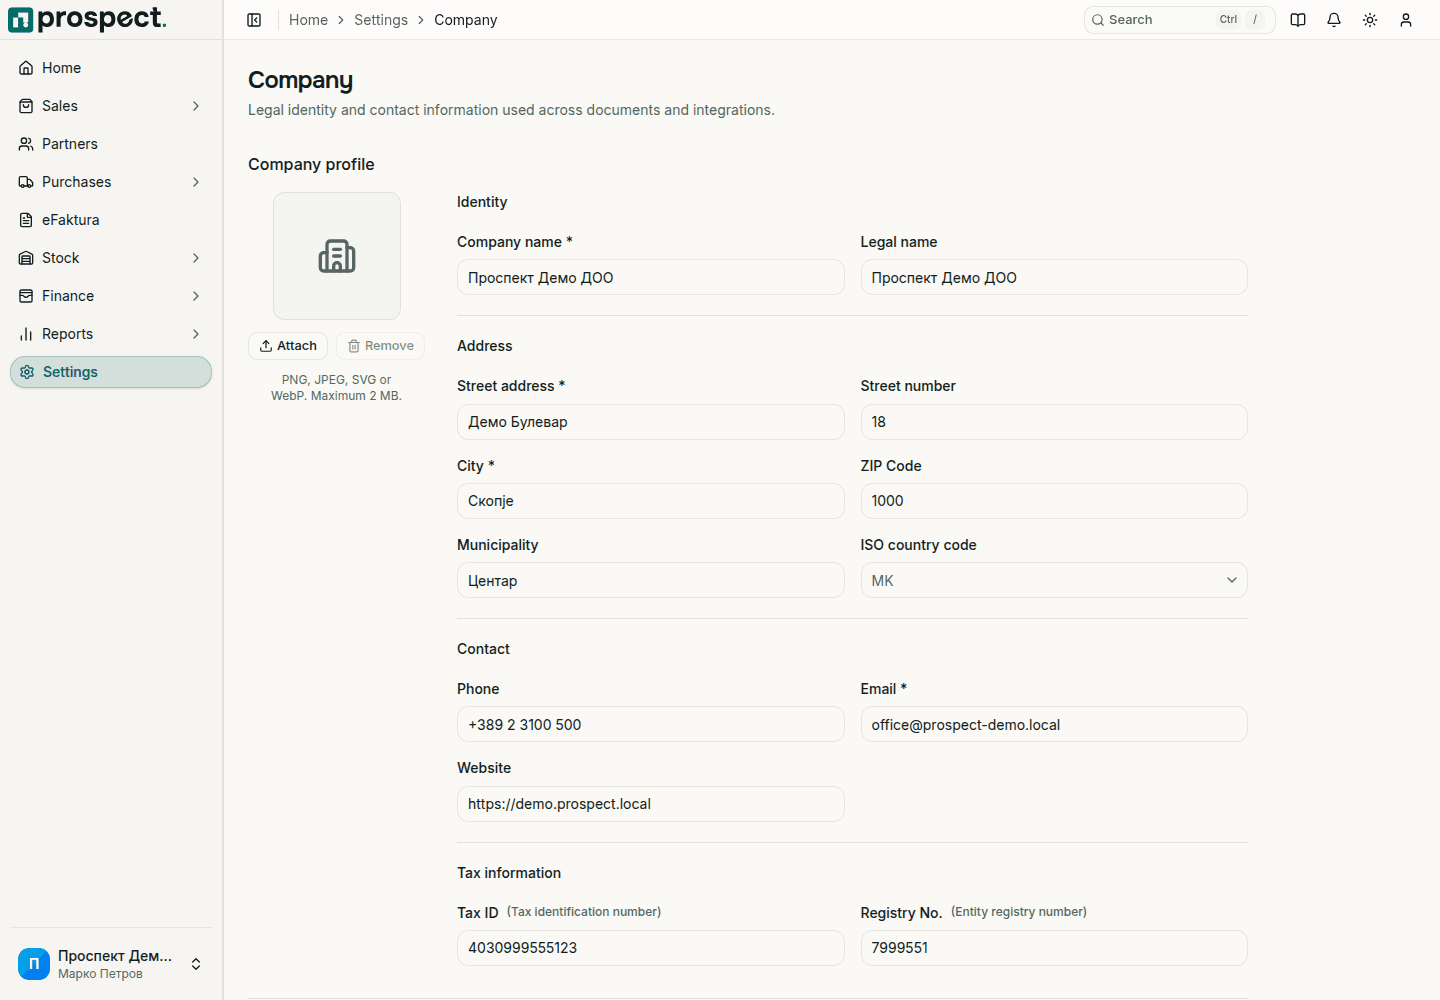Image resolution: width=1440 pixels, height=1000 pixels.
Task: Click the Website field
Action: click(x=651, y=804)
